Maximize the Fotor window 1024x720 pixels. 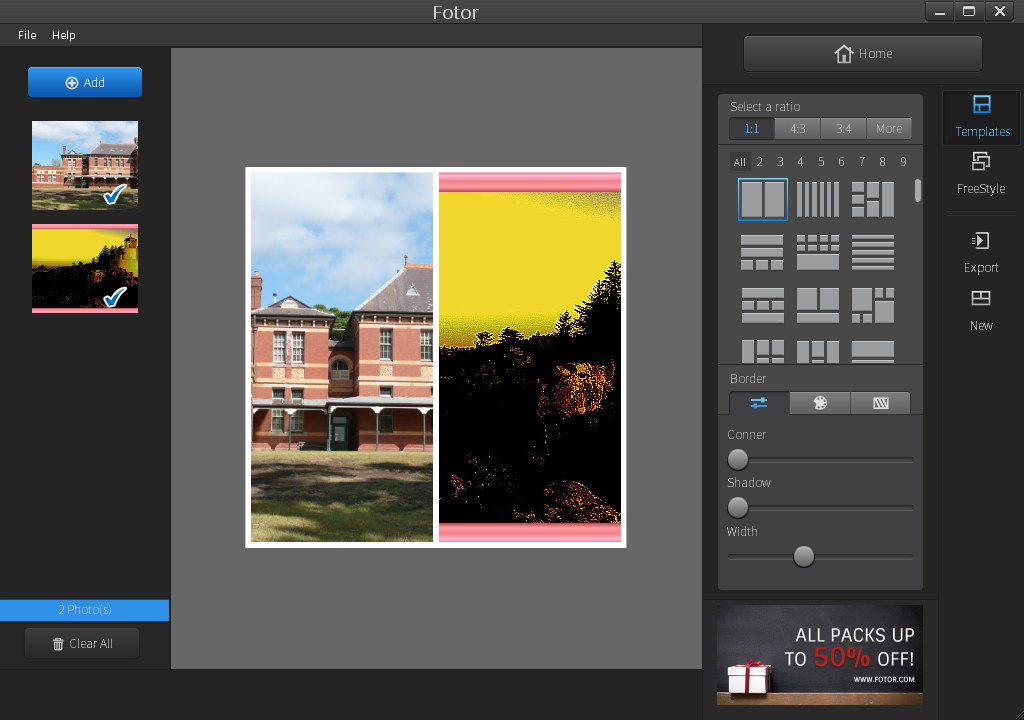[x=969, y=12]
